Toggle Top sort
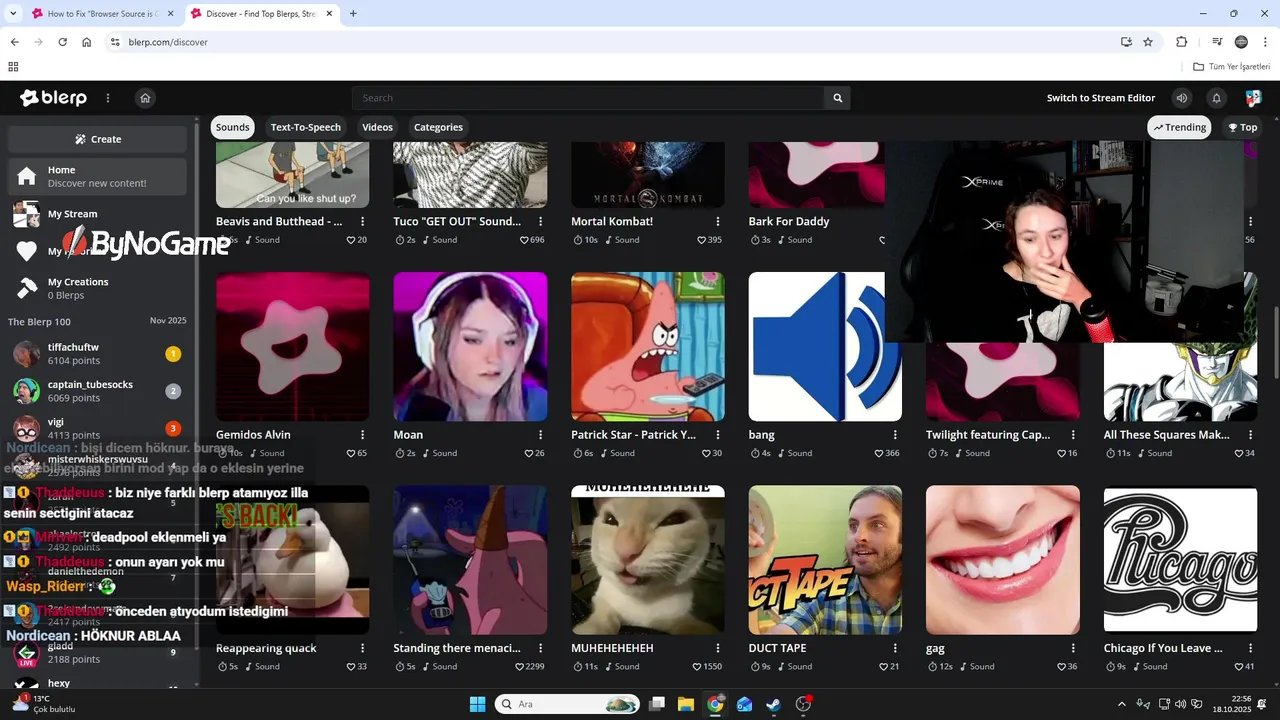 pos(1243,127)
